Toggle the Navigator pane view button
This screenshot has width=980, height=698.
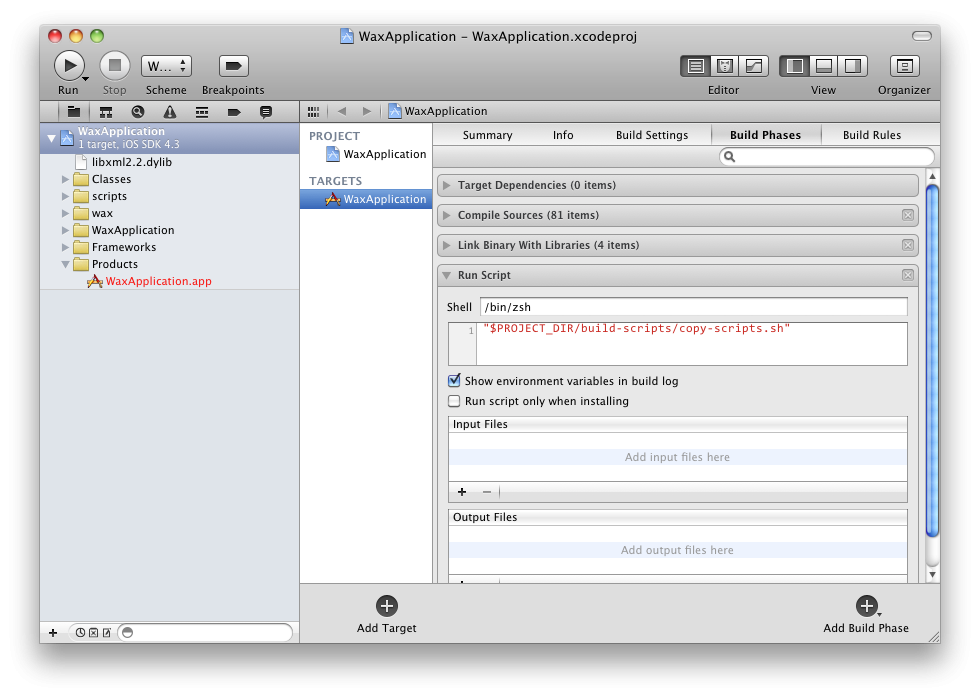click(x=794, y=66)
